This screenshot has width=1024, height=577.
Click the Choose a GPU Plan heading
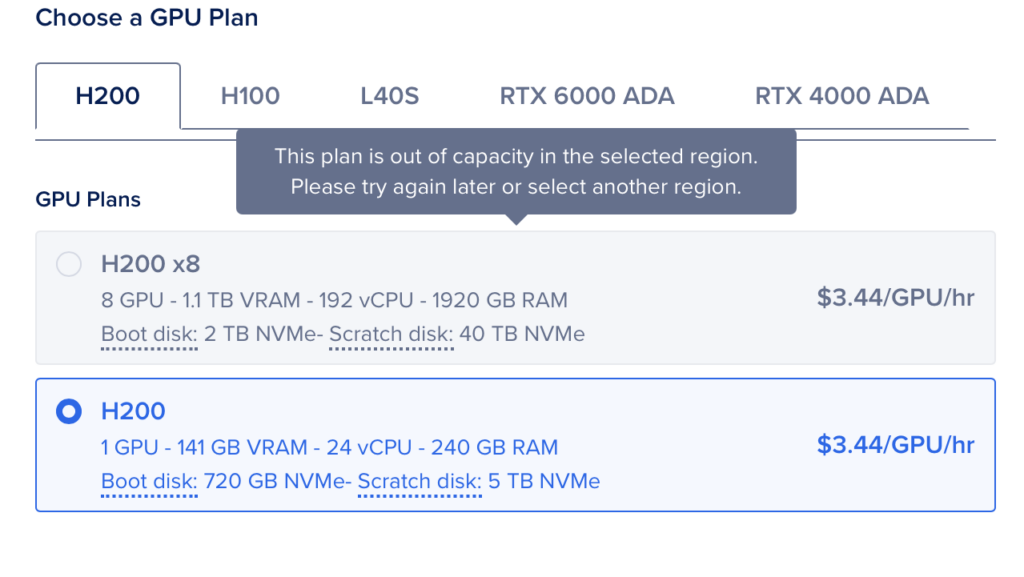[146, 18]
